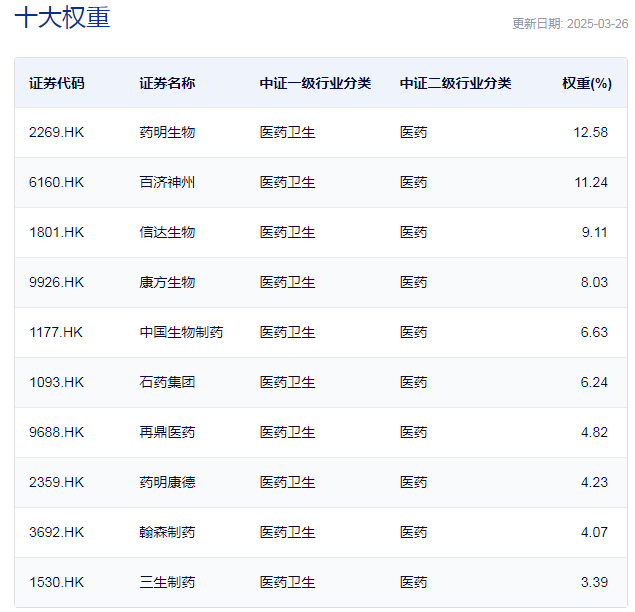Click weight value 4.07

pos(594,532)
